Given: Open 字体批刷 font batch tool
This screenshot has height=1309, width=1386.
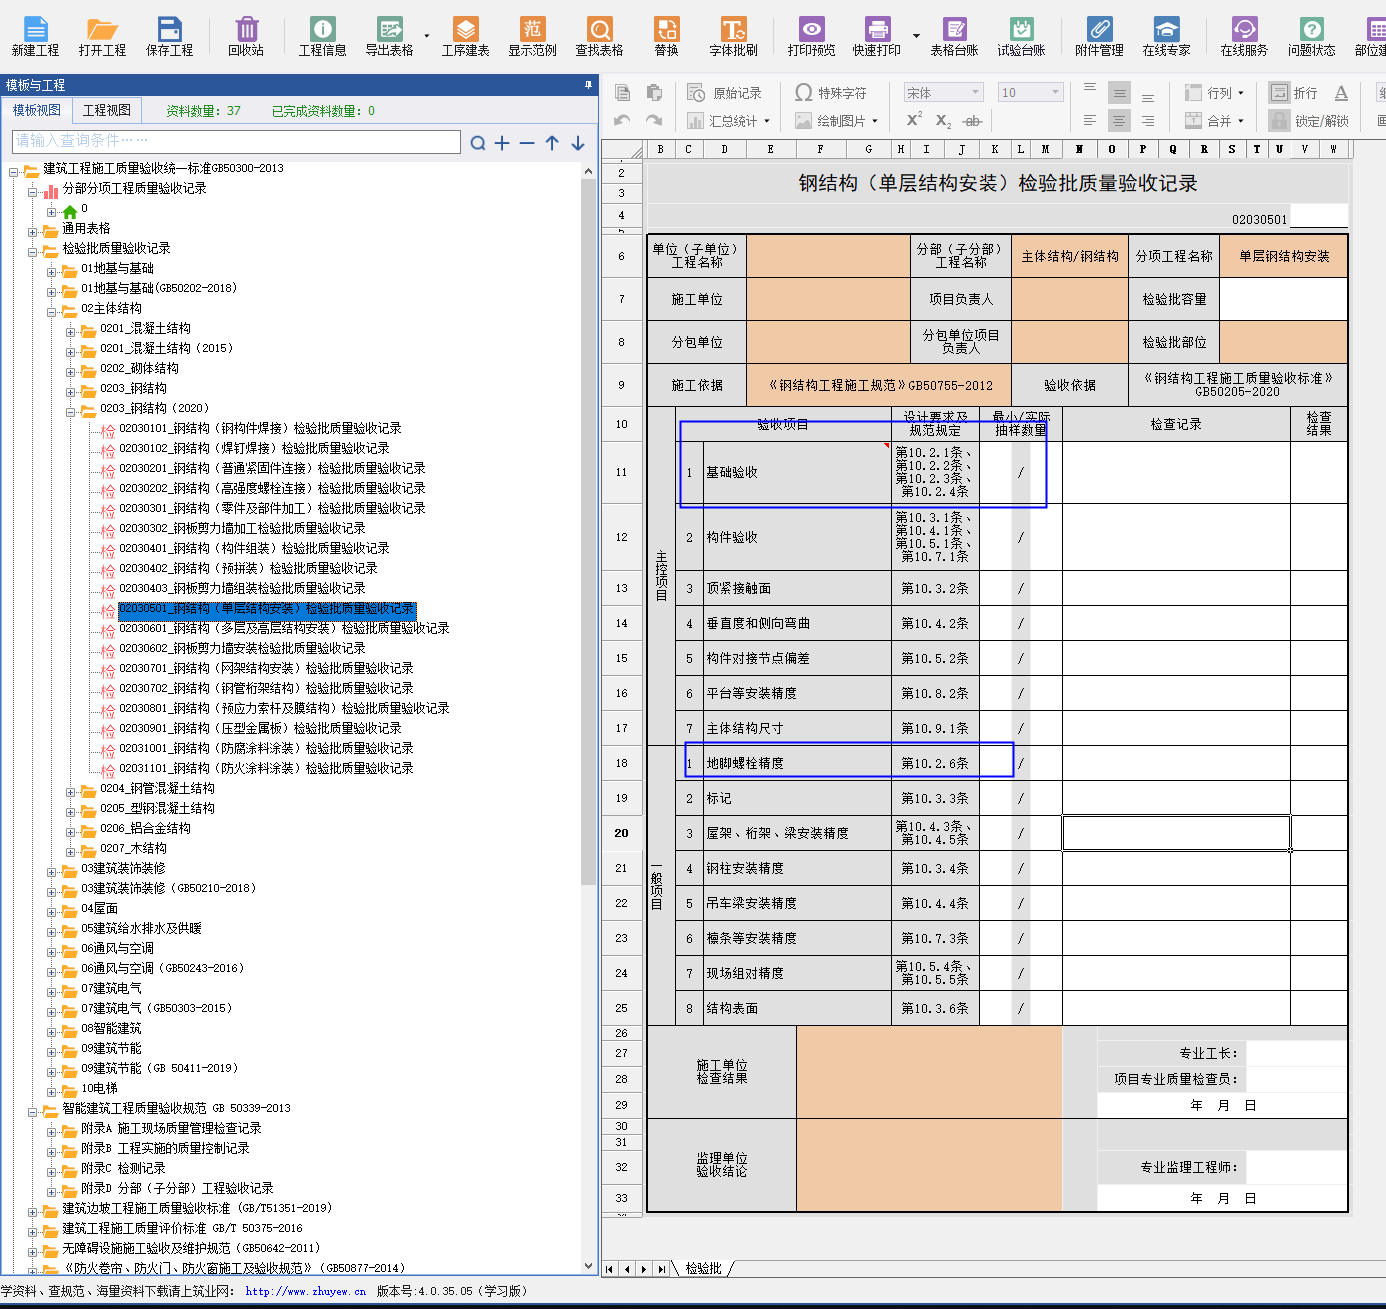Looking at the screenshot, I should click(x=733, y=36).
